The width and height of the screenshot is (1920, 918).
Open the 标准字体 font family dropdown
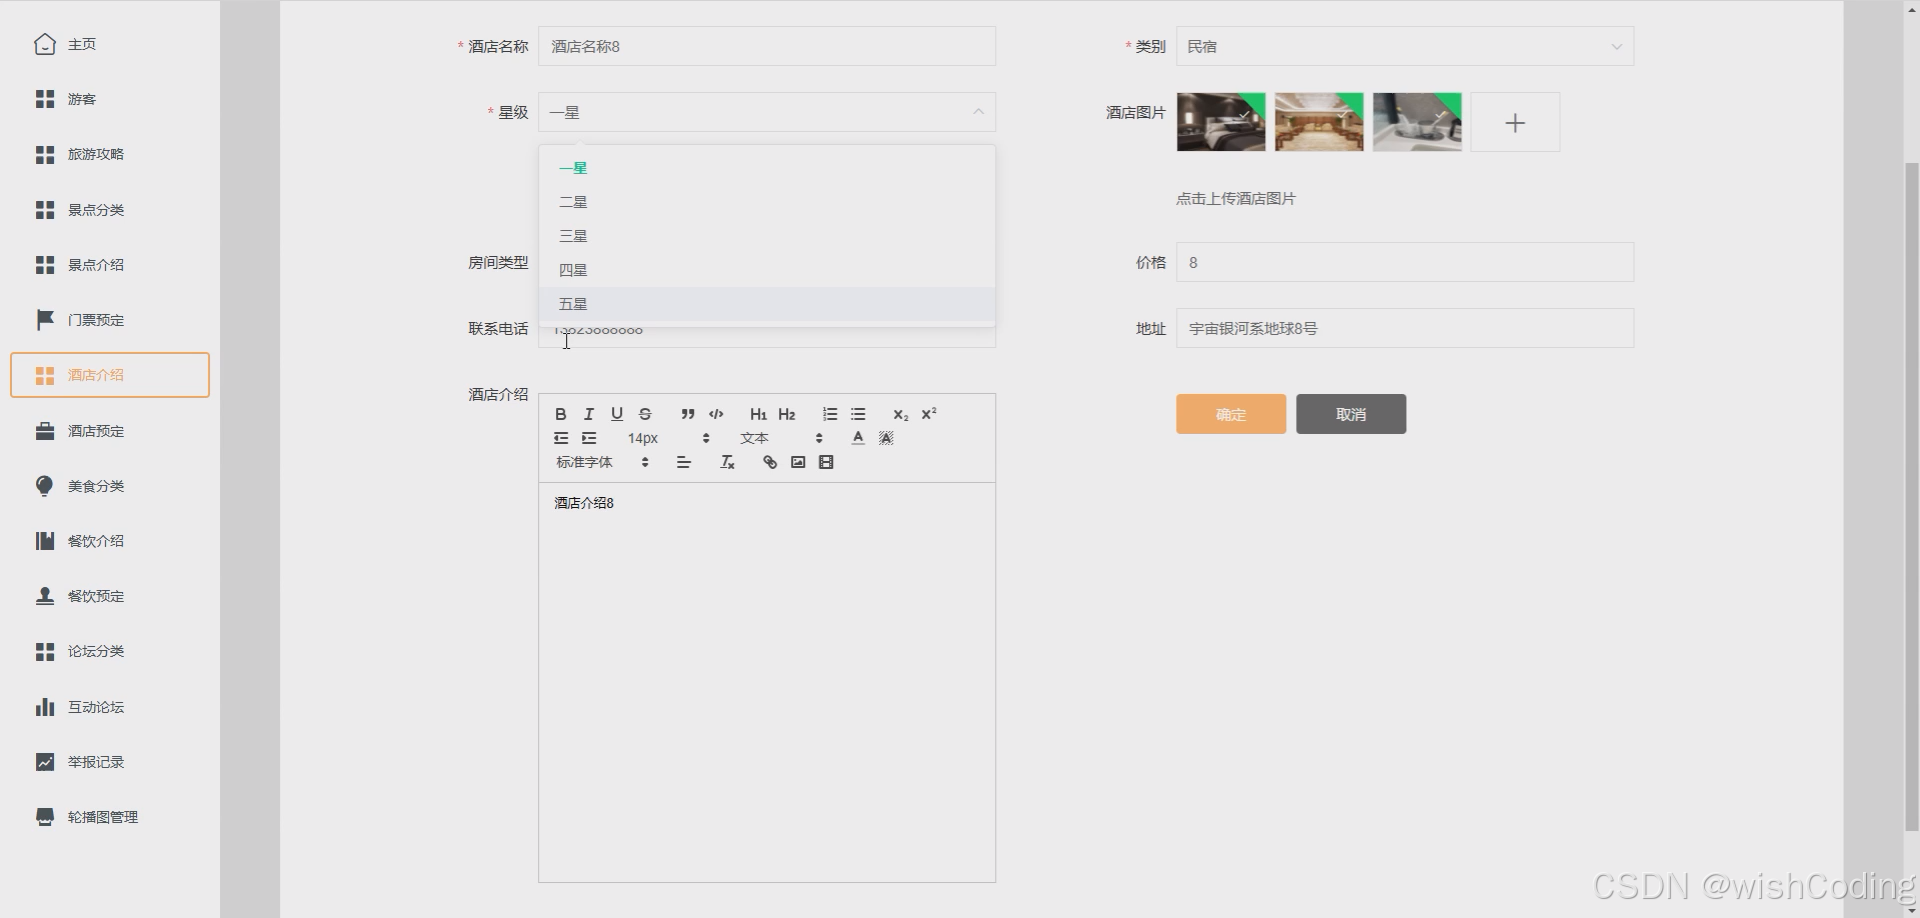coord(602,462)
